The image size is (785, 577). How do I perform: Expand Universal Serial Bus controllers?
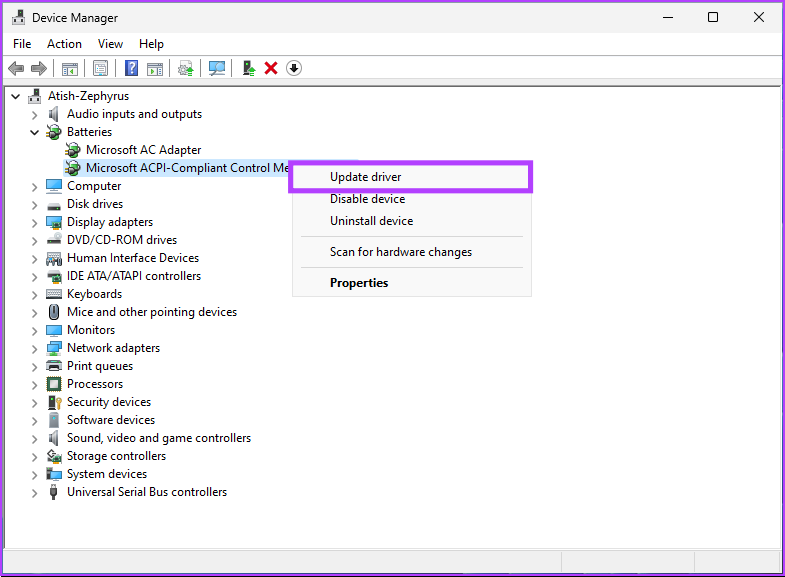coord(35,492)
